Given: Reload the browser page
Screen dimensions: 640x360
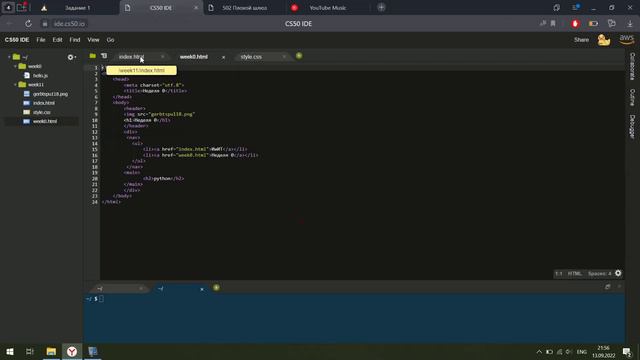Looking at the screenshot, I should click(28, 24).
